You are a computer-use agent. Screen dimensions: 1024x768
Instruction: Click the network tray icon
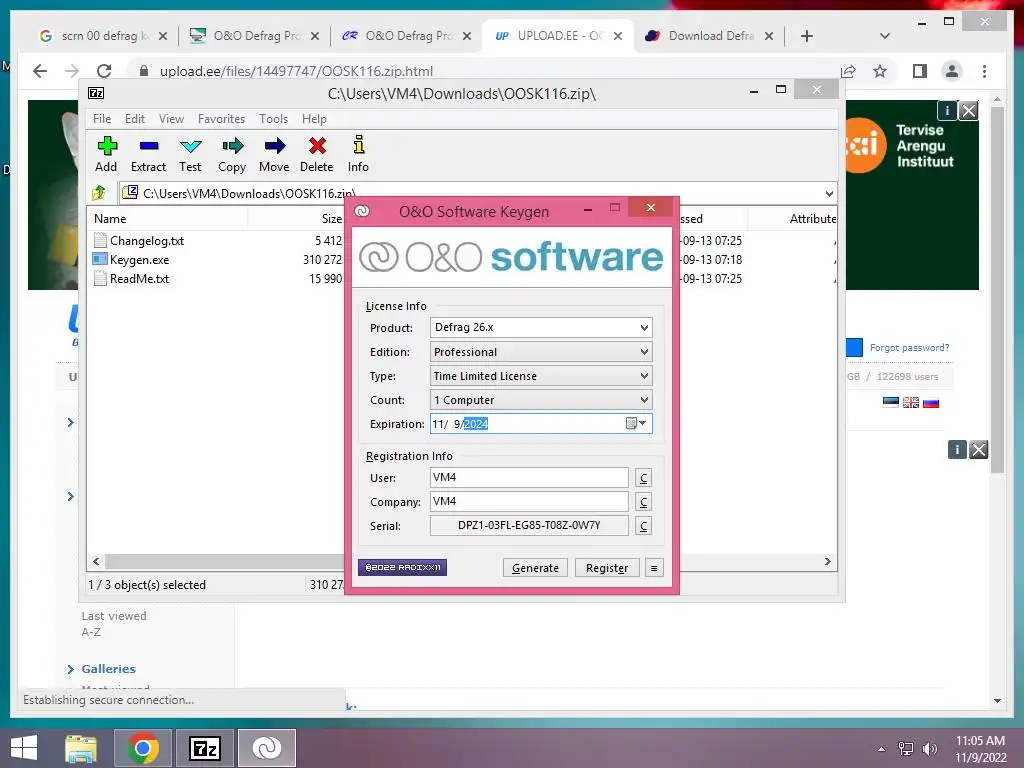tap(906, 749)
